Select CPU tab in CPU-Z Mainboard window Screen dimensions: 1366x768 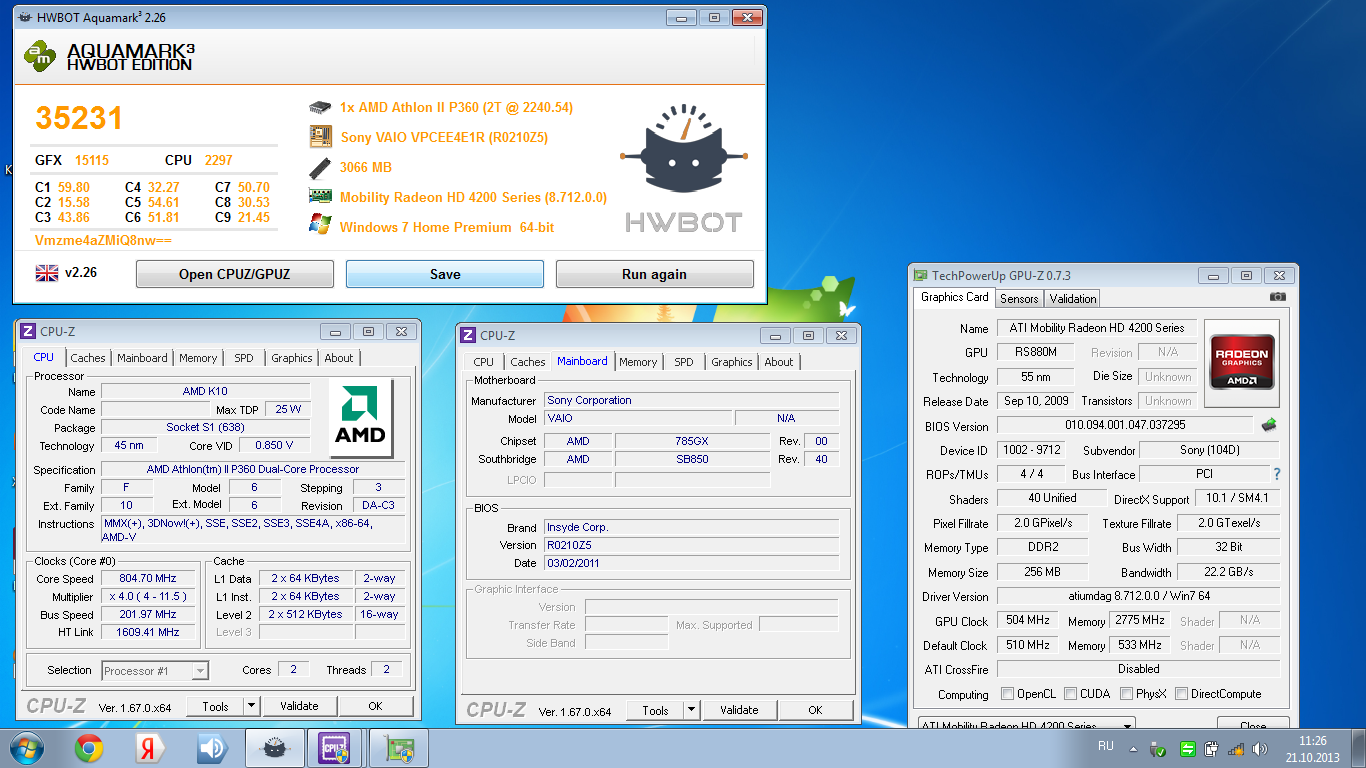[x=484, y=362]
